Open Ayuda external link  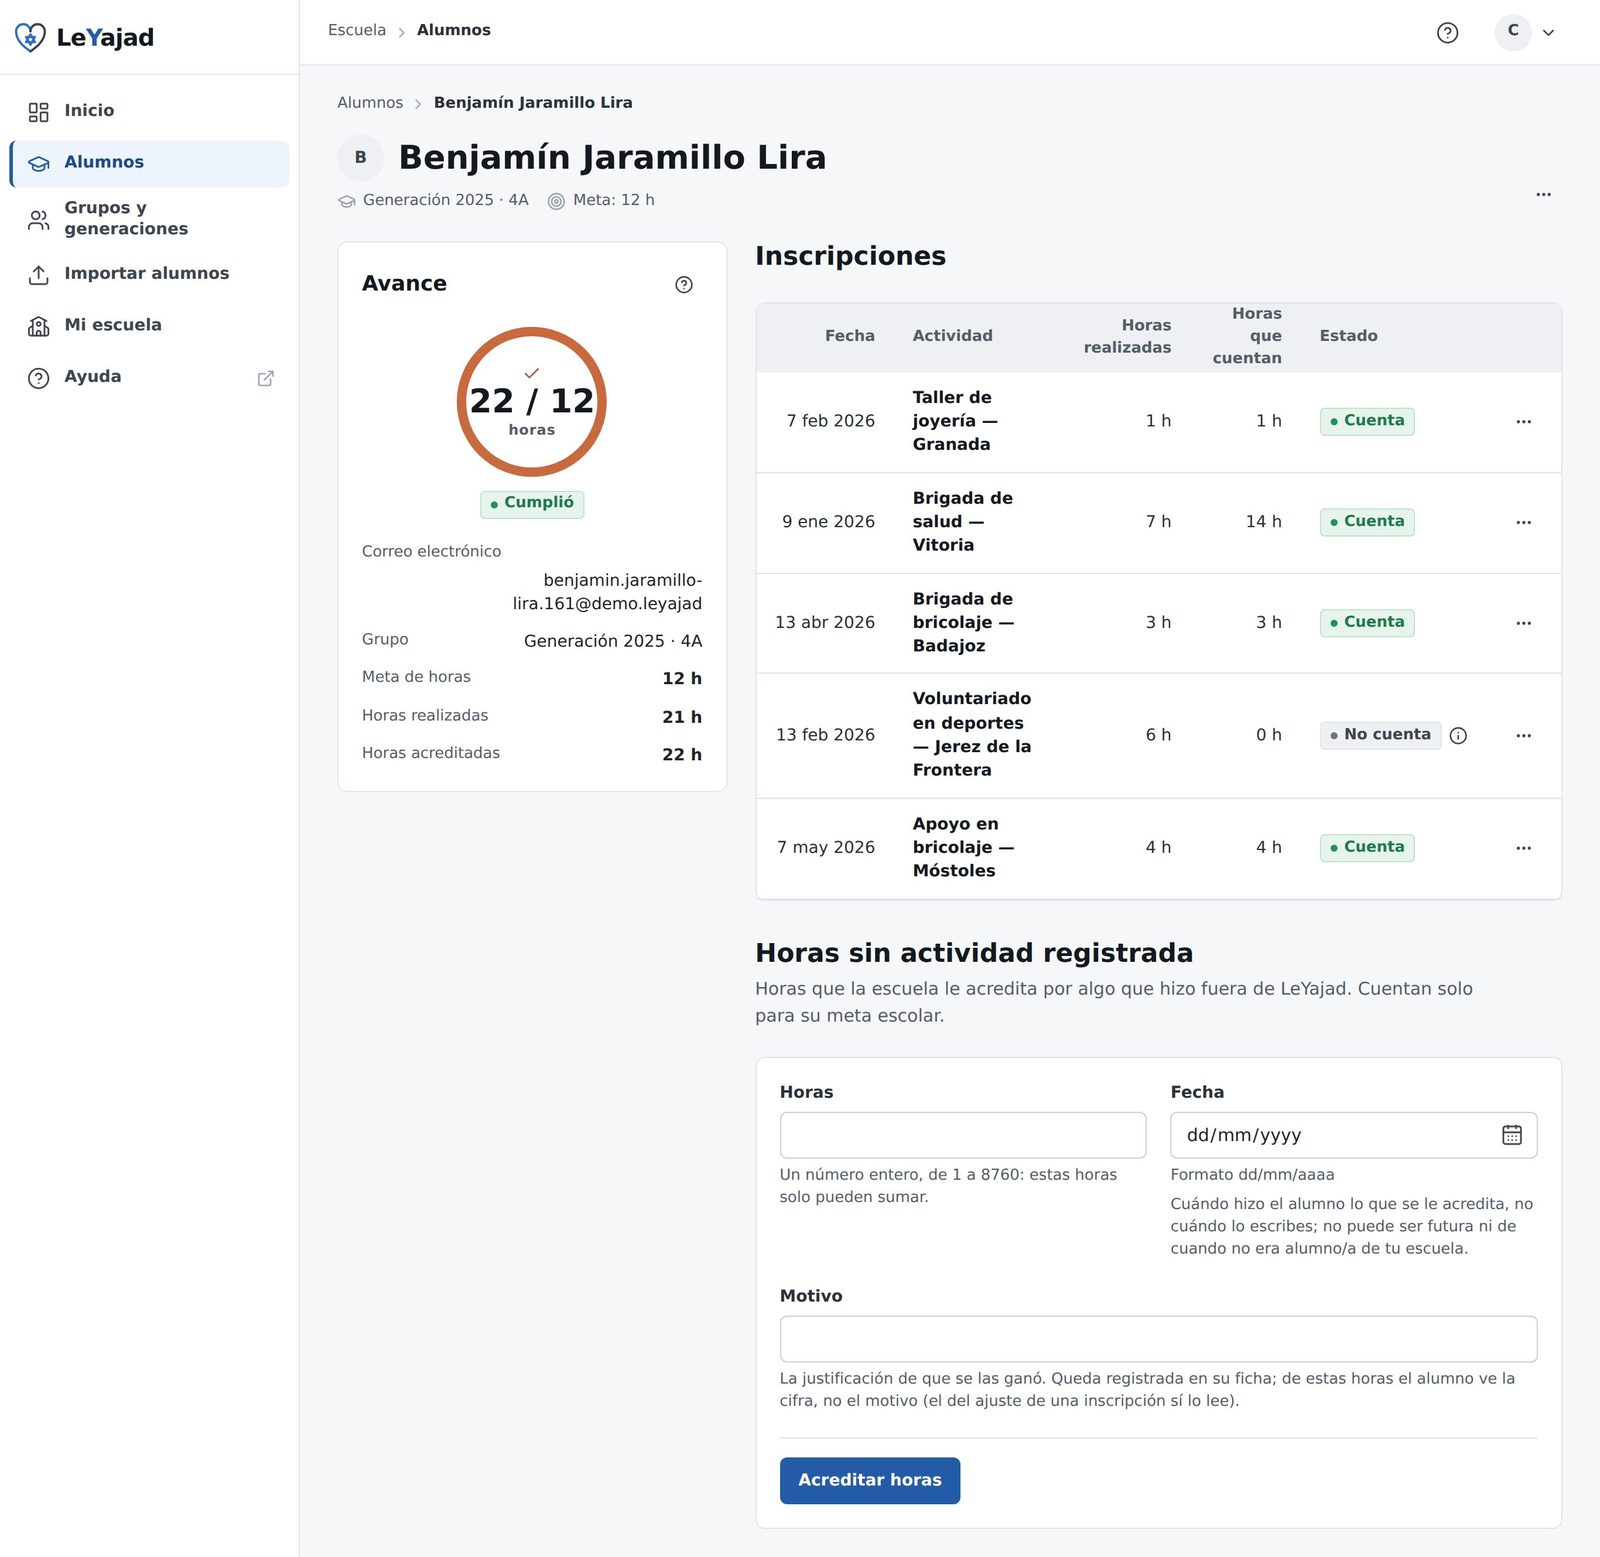(150, 377)
